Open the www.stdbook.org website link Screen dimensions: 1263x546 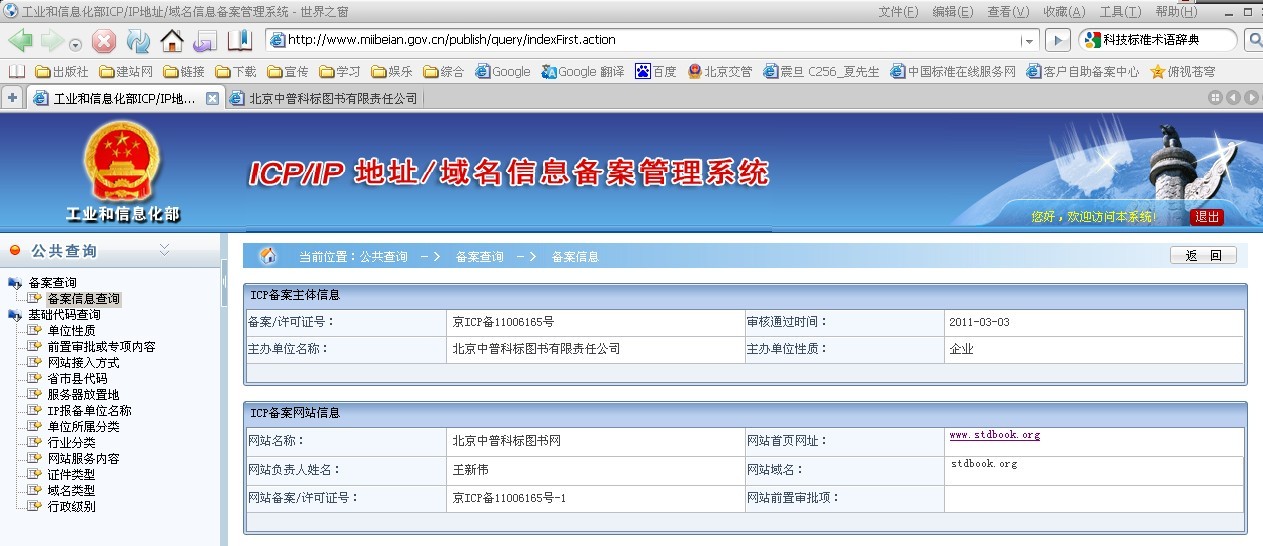(995, 435)
